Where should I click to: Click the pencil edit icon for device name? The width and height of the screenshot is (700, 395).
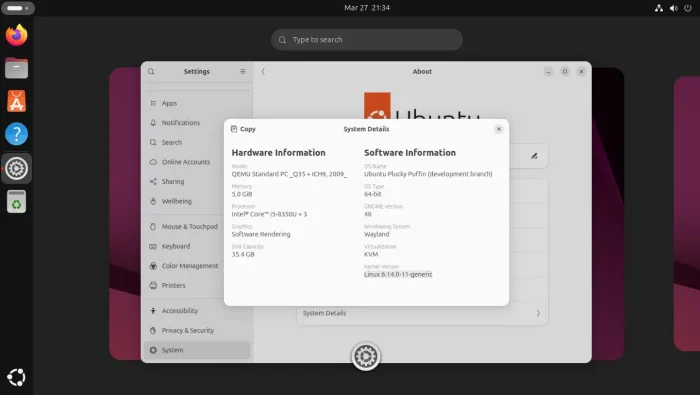pyautogui.click(x=534, y=156)
